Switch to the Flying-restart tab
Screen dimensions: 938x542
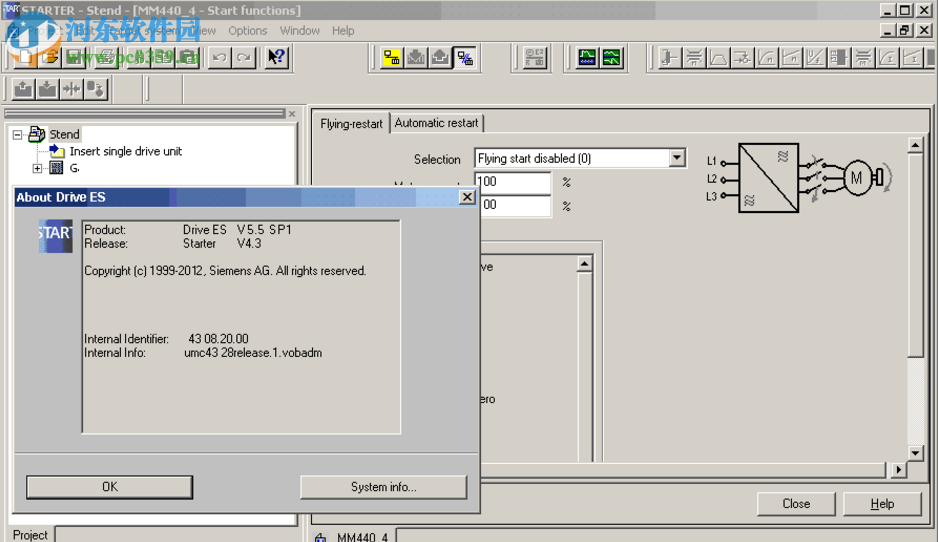pos(351,124)
